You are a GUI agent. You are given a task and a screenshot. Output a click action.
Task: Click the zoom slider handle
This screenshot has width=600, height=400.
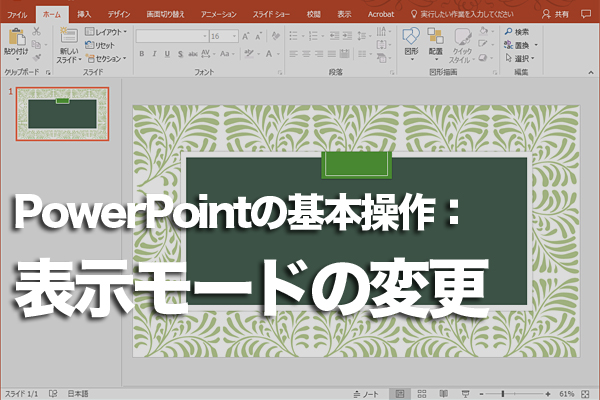502,394
